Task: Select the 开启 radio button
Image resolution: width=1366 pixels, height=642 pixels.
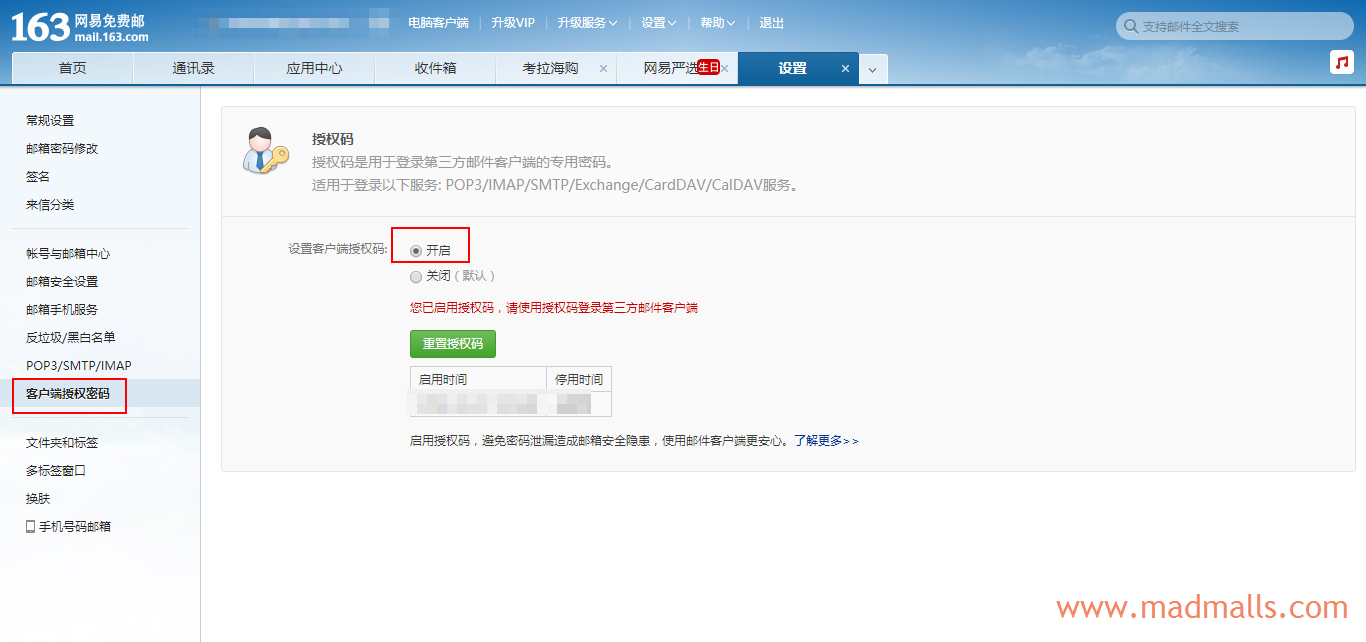Action: pos(416,251)
